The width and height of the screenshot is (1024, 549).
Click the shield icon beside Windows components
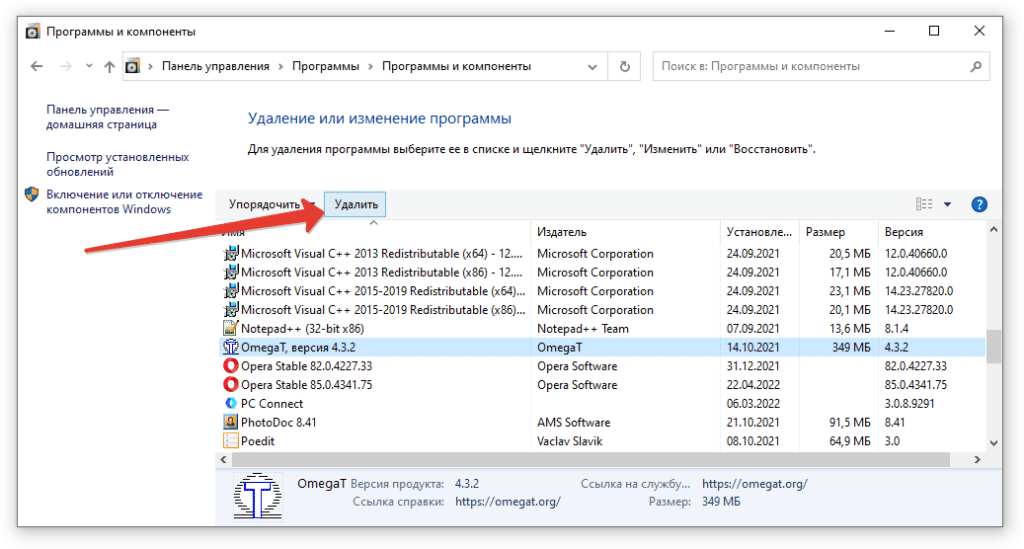(x=32, y=195)
